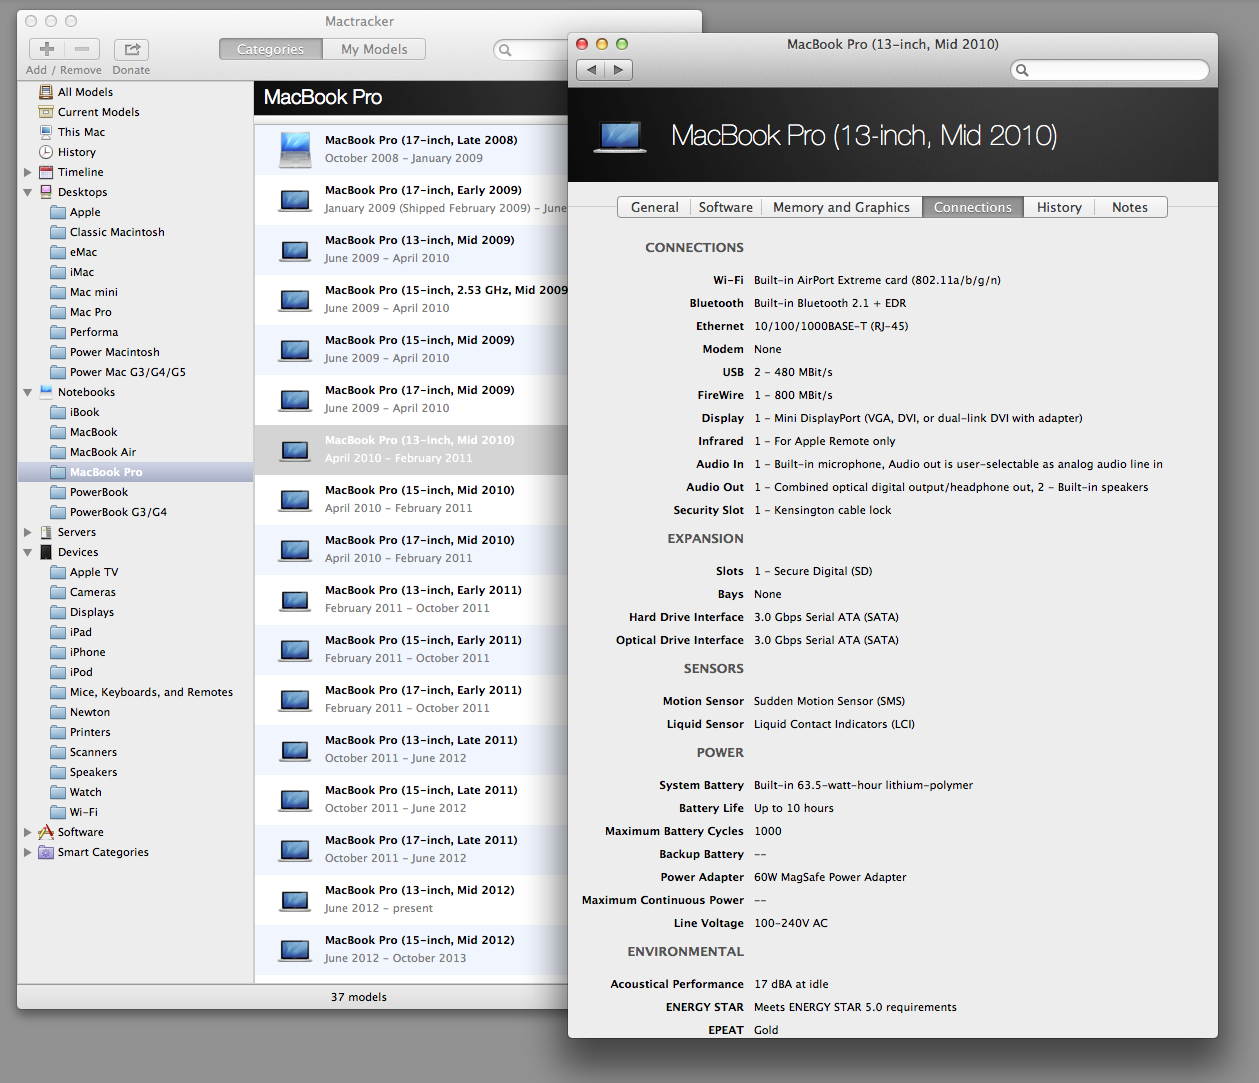Screen dimensions: 1259x1083
Task: Select the Timeline calendar item
Action: point(71,172)
